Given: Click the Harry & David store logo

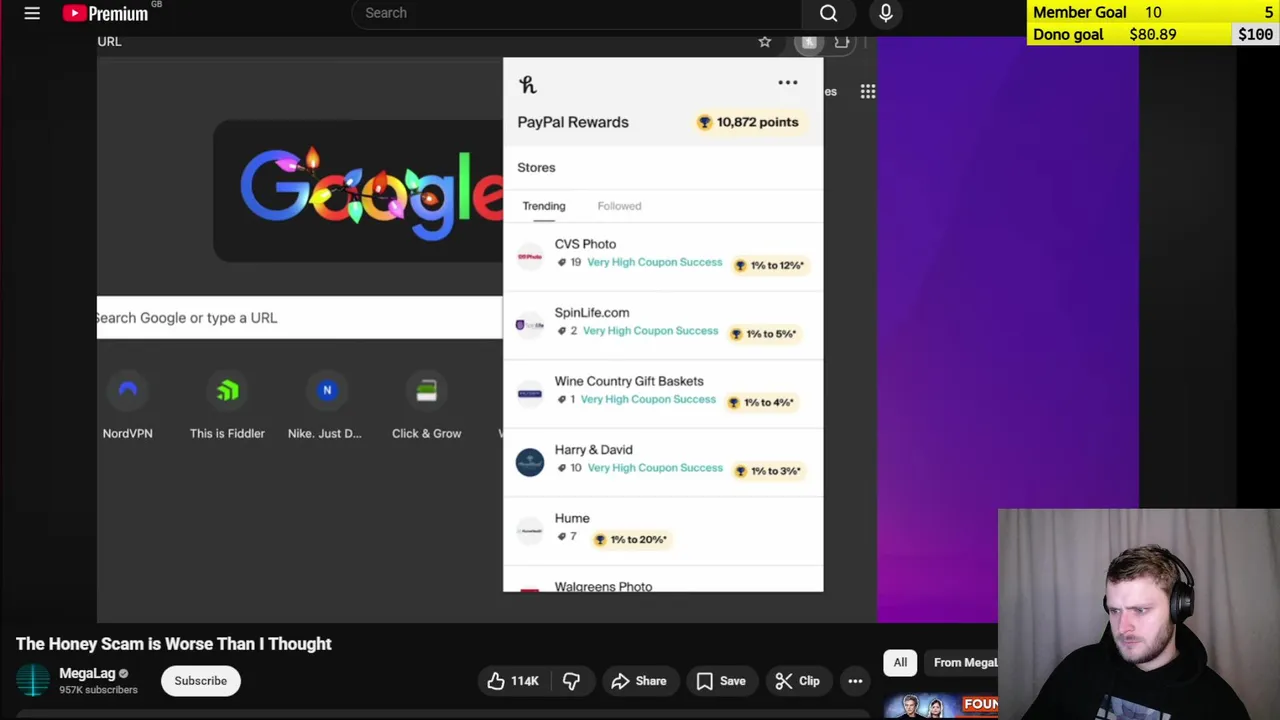Looking at the screenshot, I should [530, 462].
